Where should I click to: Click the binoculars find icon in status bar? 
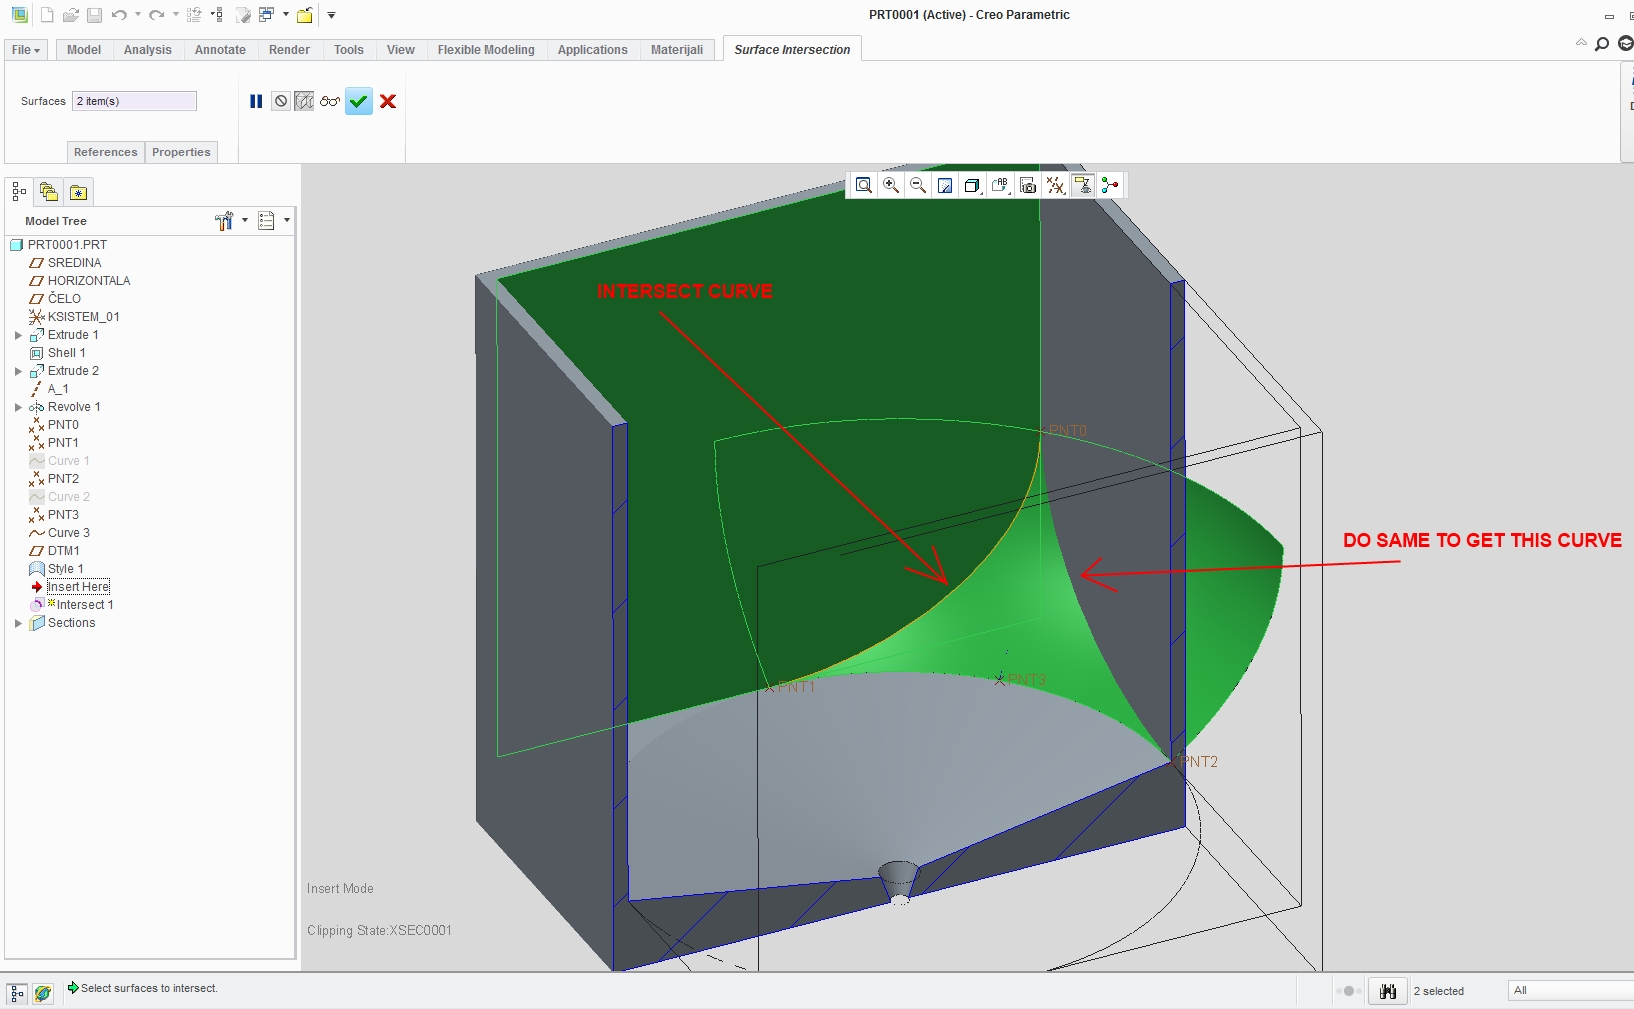click(1388, 991)
